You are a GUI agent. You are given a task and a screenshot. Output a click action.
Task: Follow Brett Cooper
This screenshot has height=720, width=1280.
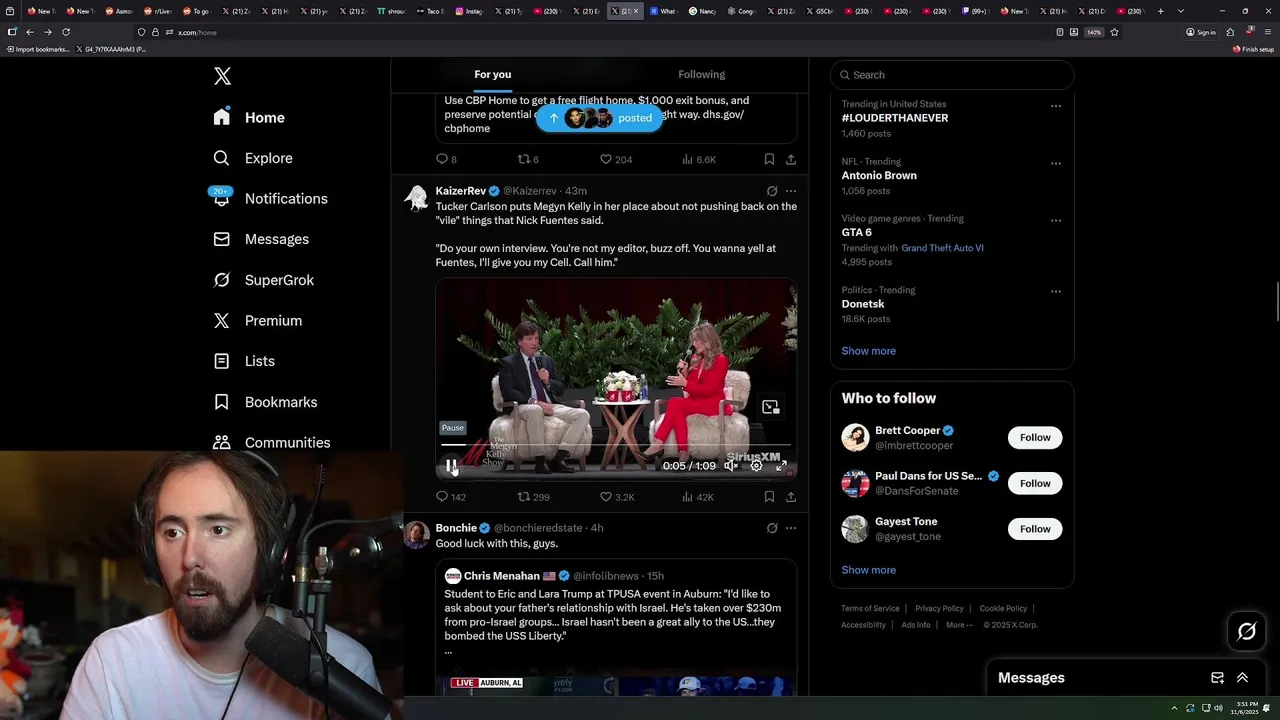pos(1035,437)
